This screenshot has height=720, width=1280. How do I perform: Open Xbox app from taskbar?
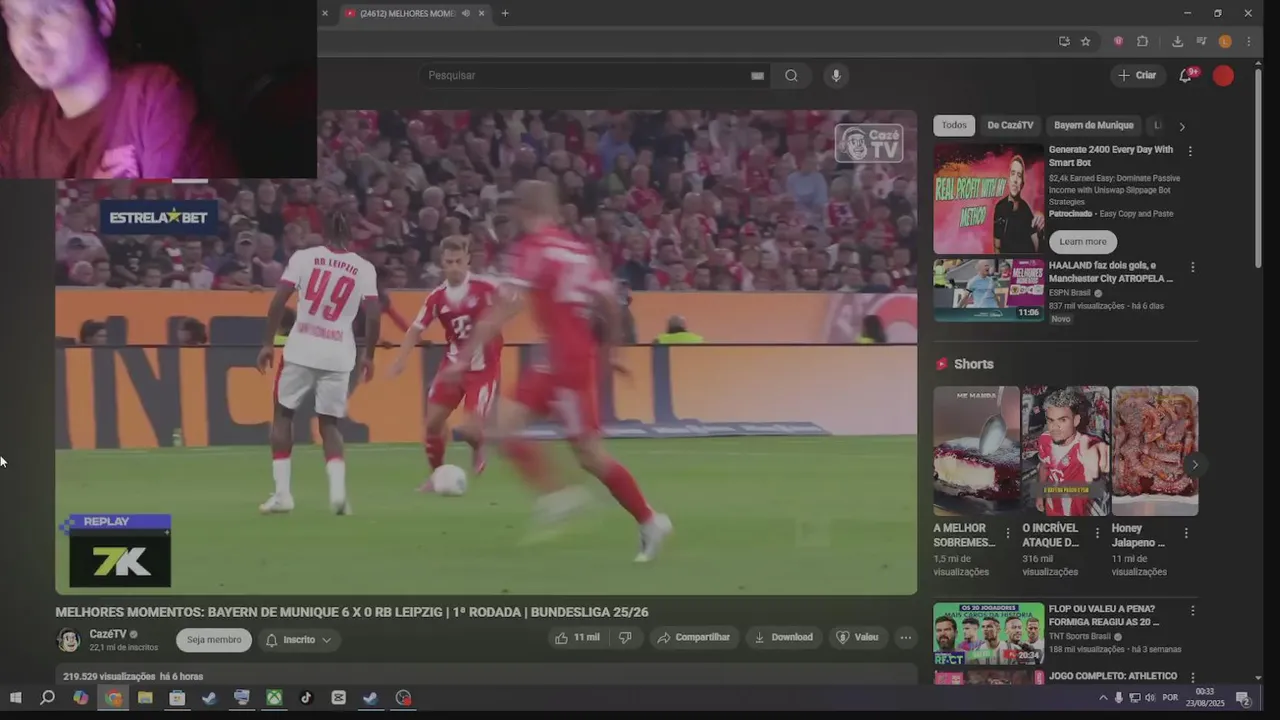tap(273, 698)
